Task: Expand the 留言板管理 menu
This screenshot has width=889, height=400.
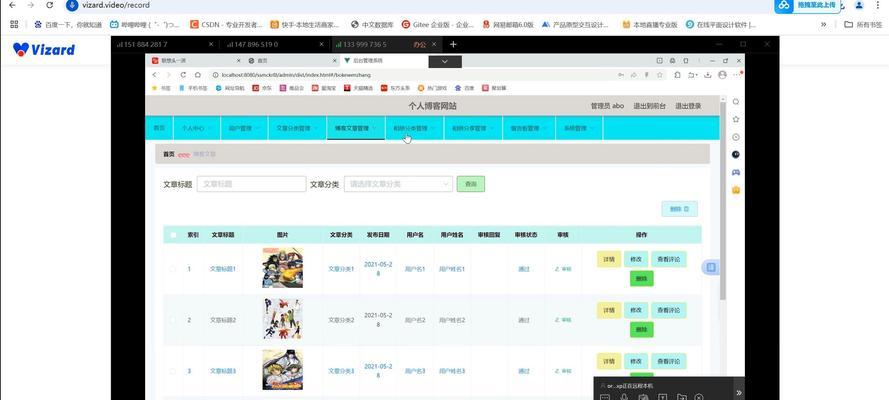Action: (x=528, y=128)
